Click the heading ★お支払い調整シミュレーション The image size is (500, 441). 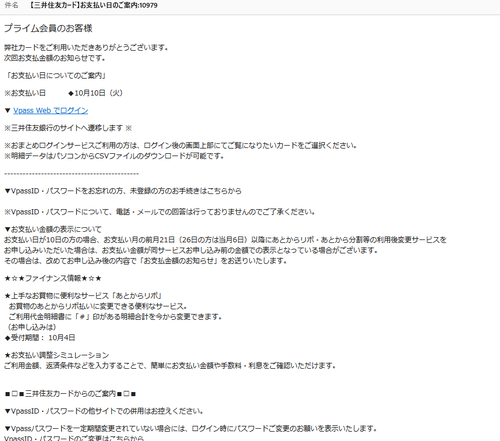[57, 355]
